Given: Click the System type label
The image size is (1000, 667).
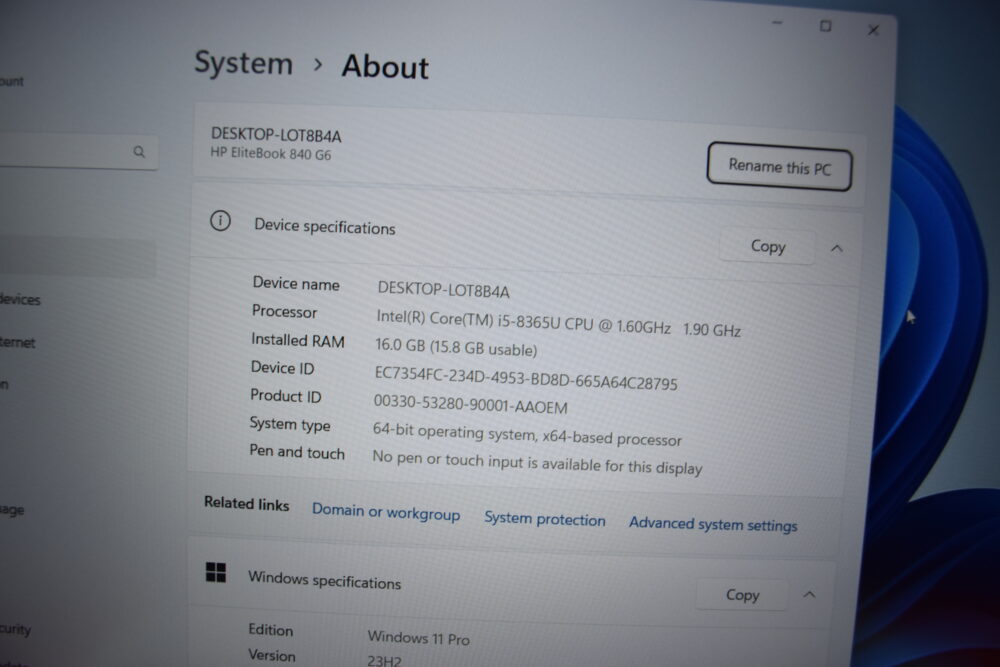Looking at the screenshot, I should [x=290, y=424].
